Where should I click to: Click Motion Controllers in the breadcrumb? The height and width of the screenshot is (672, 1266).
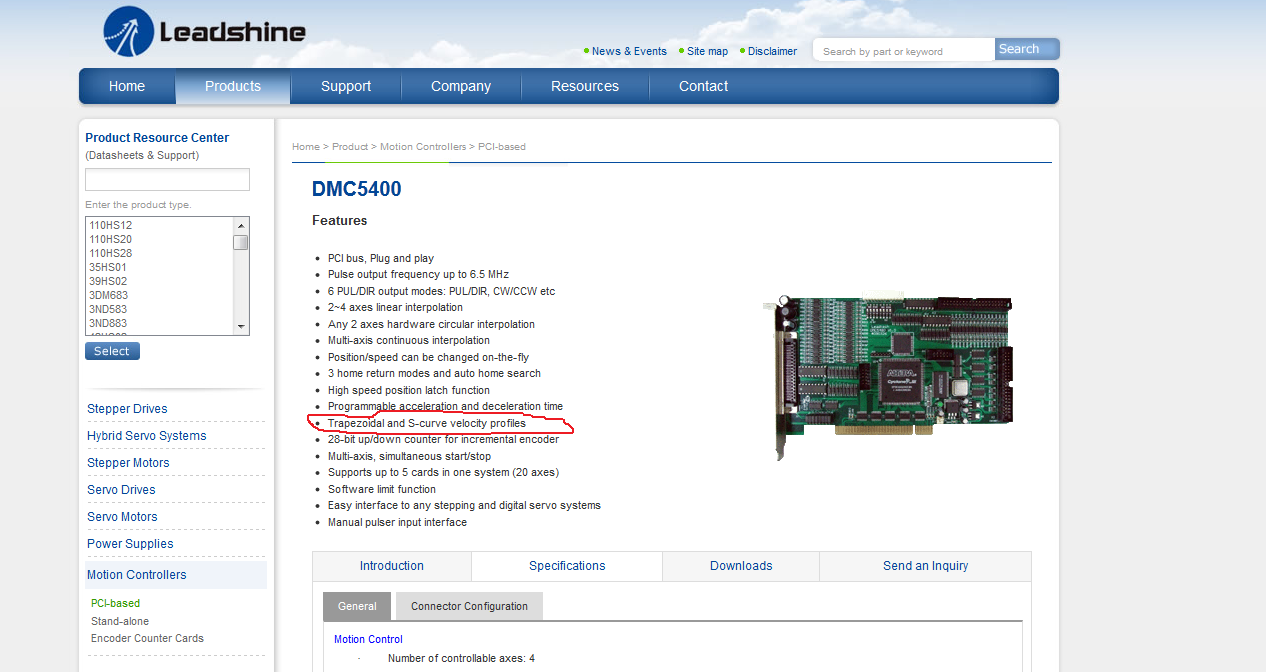point(423,147)
